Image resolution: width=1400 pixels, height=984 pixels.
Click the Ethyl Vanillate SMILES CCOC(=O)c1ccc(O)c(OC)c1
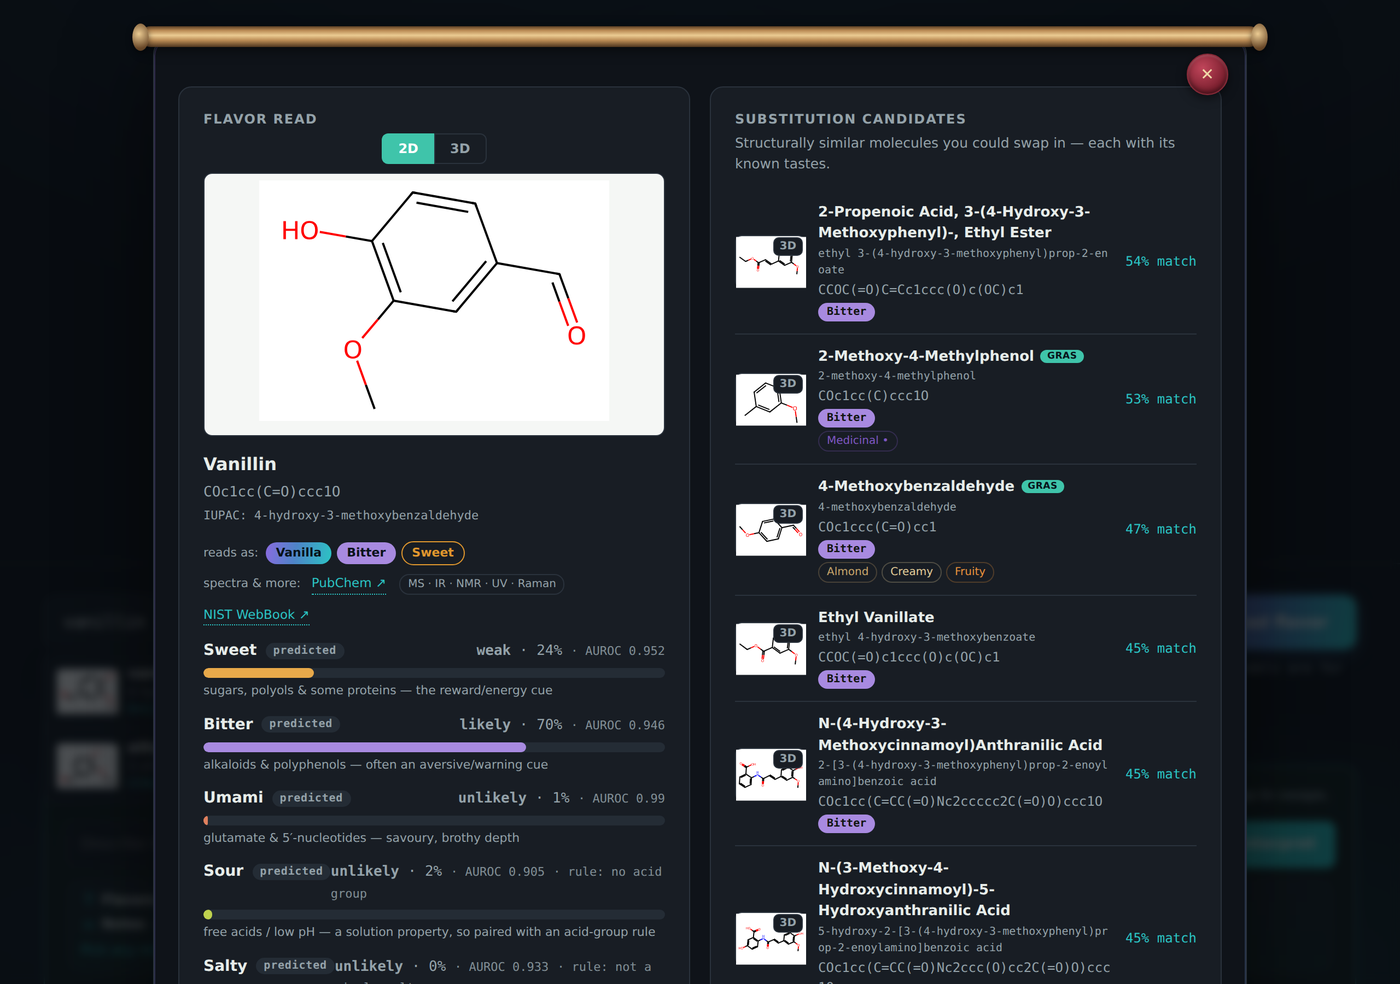(x=909, y=658)
